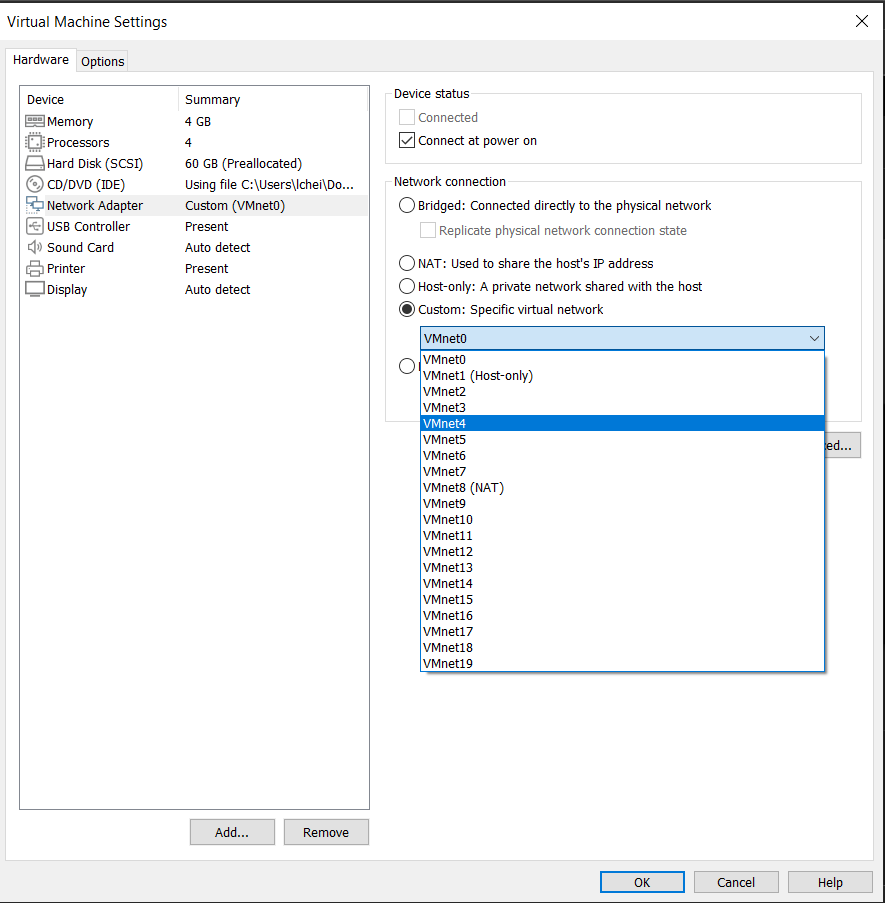The image size is (885, 903).
Task: Click the Display "Auto detect" summary
Action: click(x=217, y=290)
